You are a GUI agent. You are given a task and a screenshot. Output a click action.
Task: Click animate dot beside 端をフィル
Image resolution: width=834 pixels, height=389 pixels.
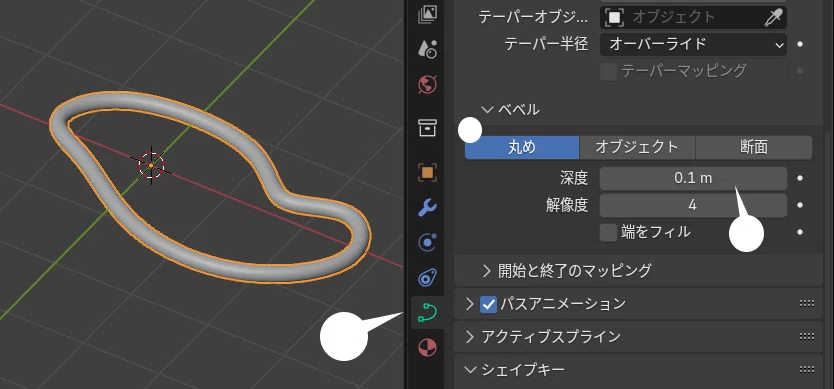coord(800,232)
